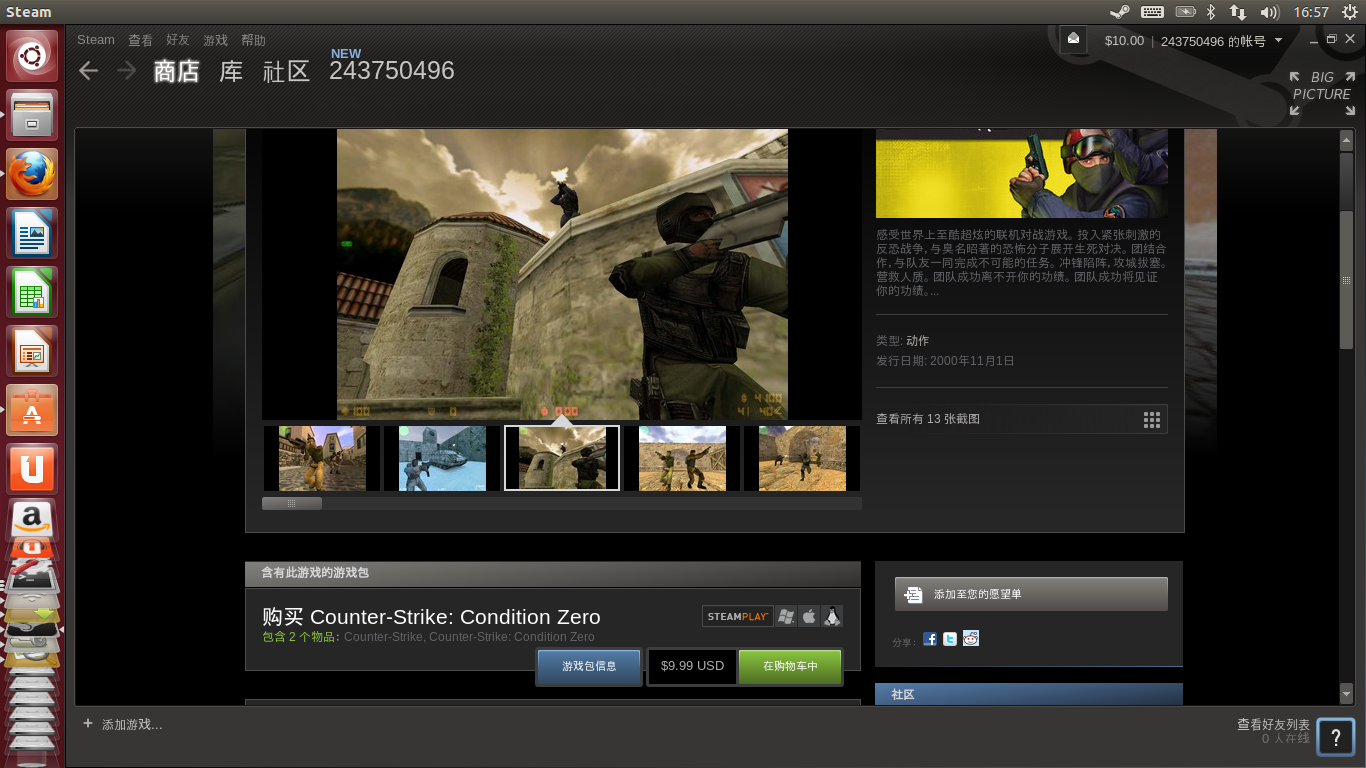Click the large main screenshot image
This screenshot has height=768, width=1366.
562,274
